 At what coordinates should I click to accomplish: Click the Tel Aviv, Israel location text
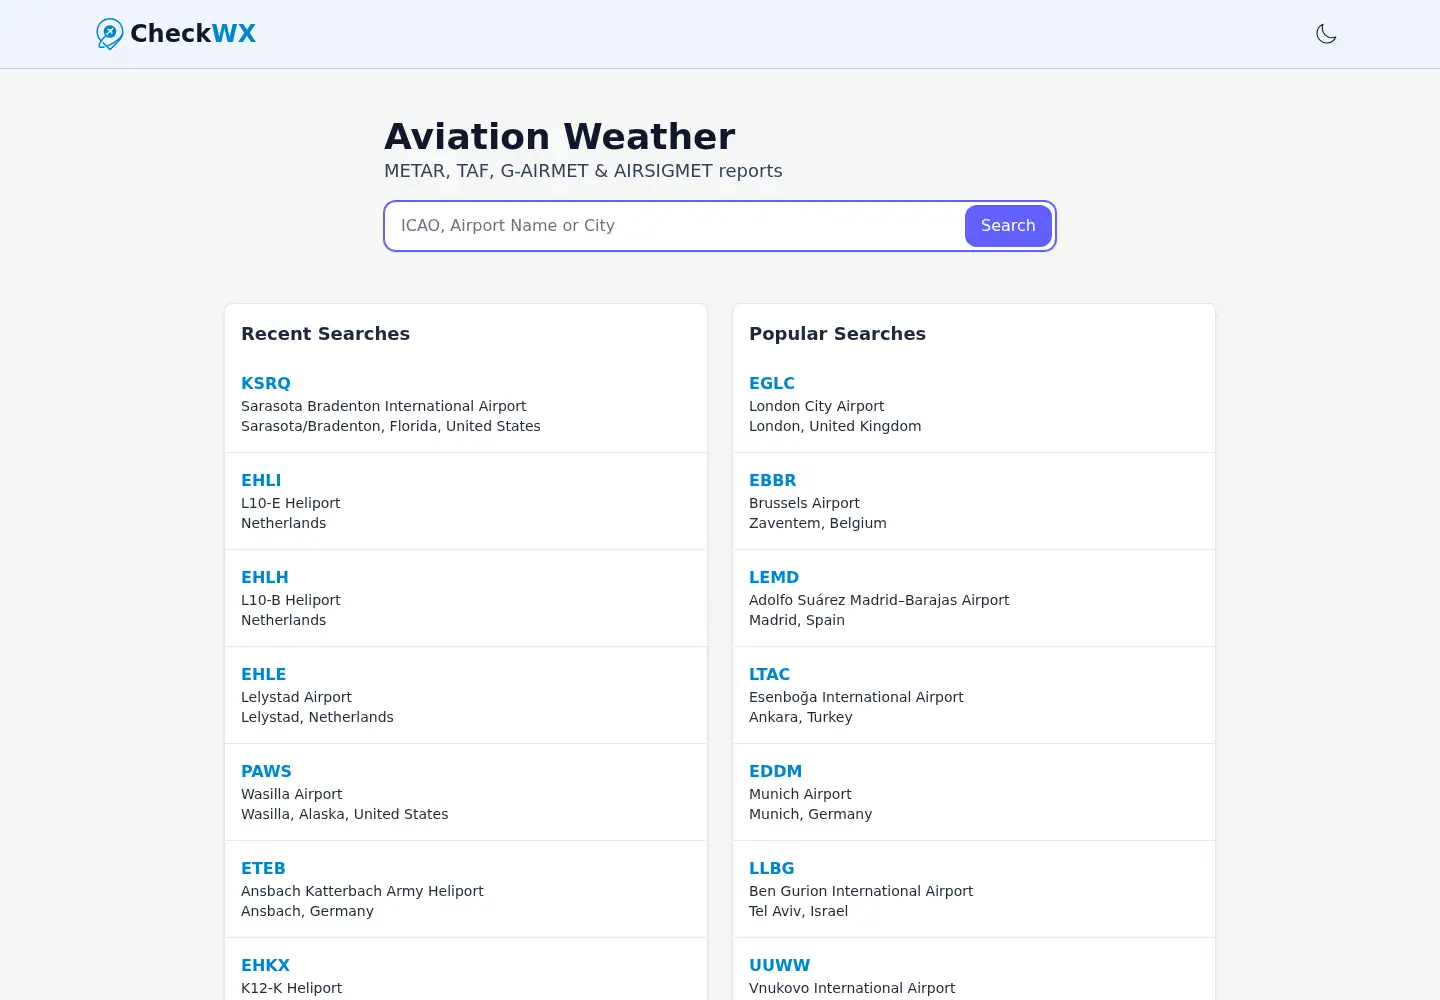798,911
